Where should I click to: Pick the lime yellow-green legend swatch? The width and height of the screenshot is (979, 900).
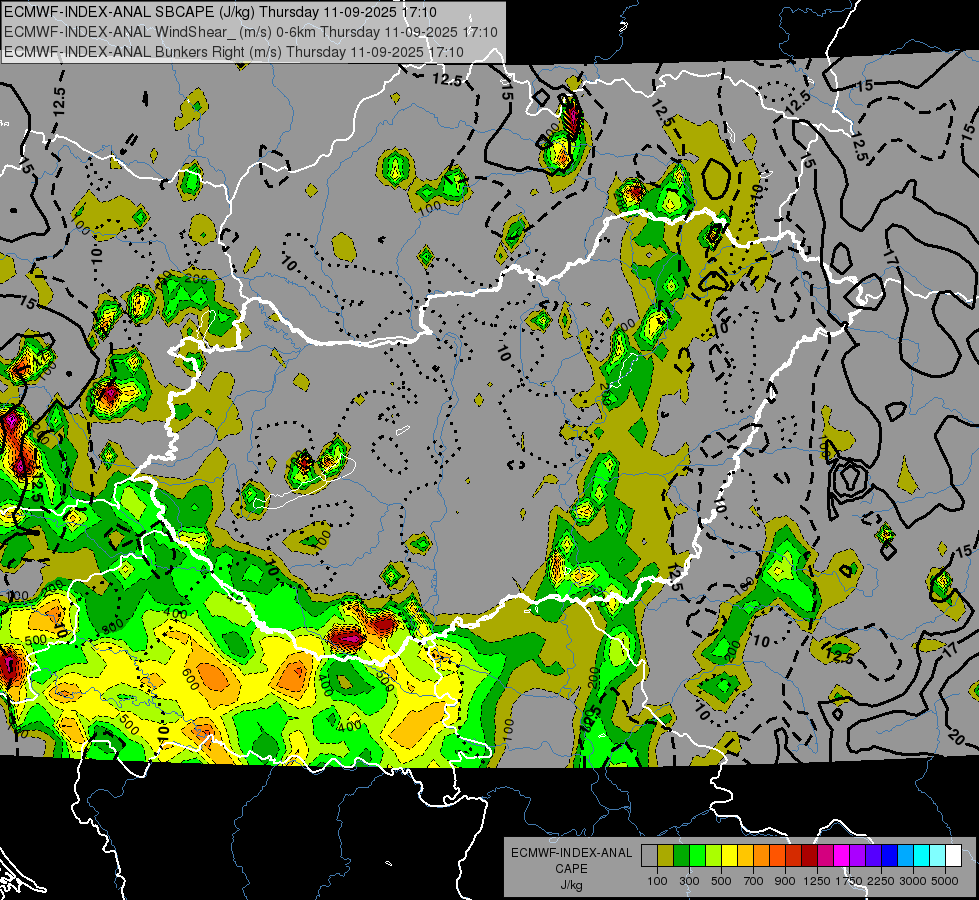coord(714,855)
